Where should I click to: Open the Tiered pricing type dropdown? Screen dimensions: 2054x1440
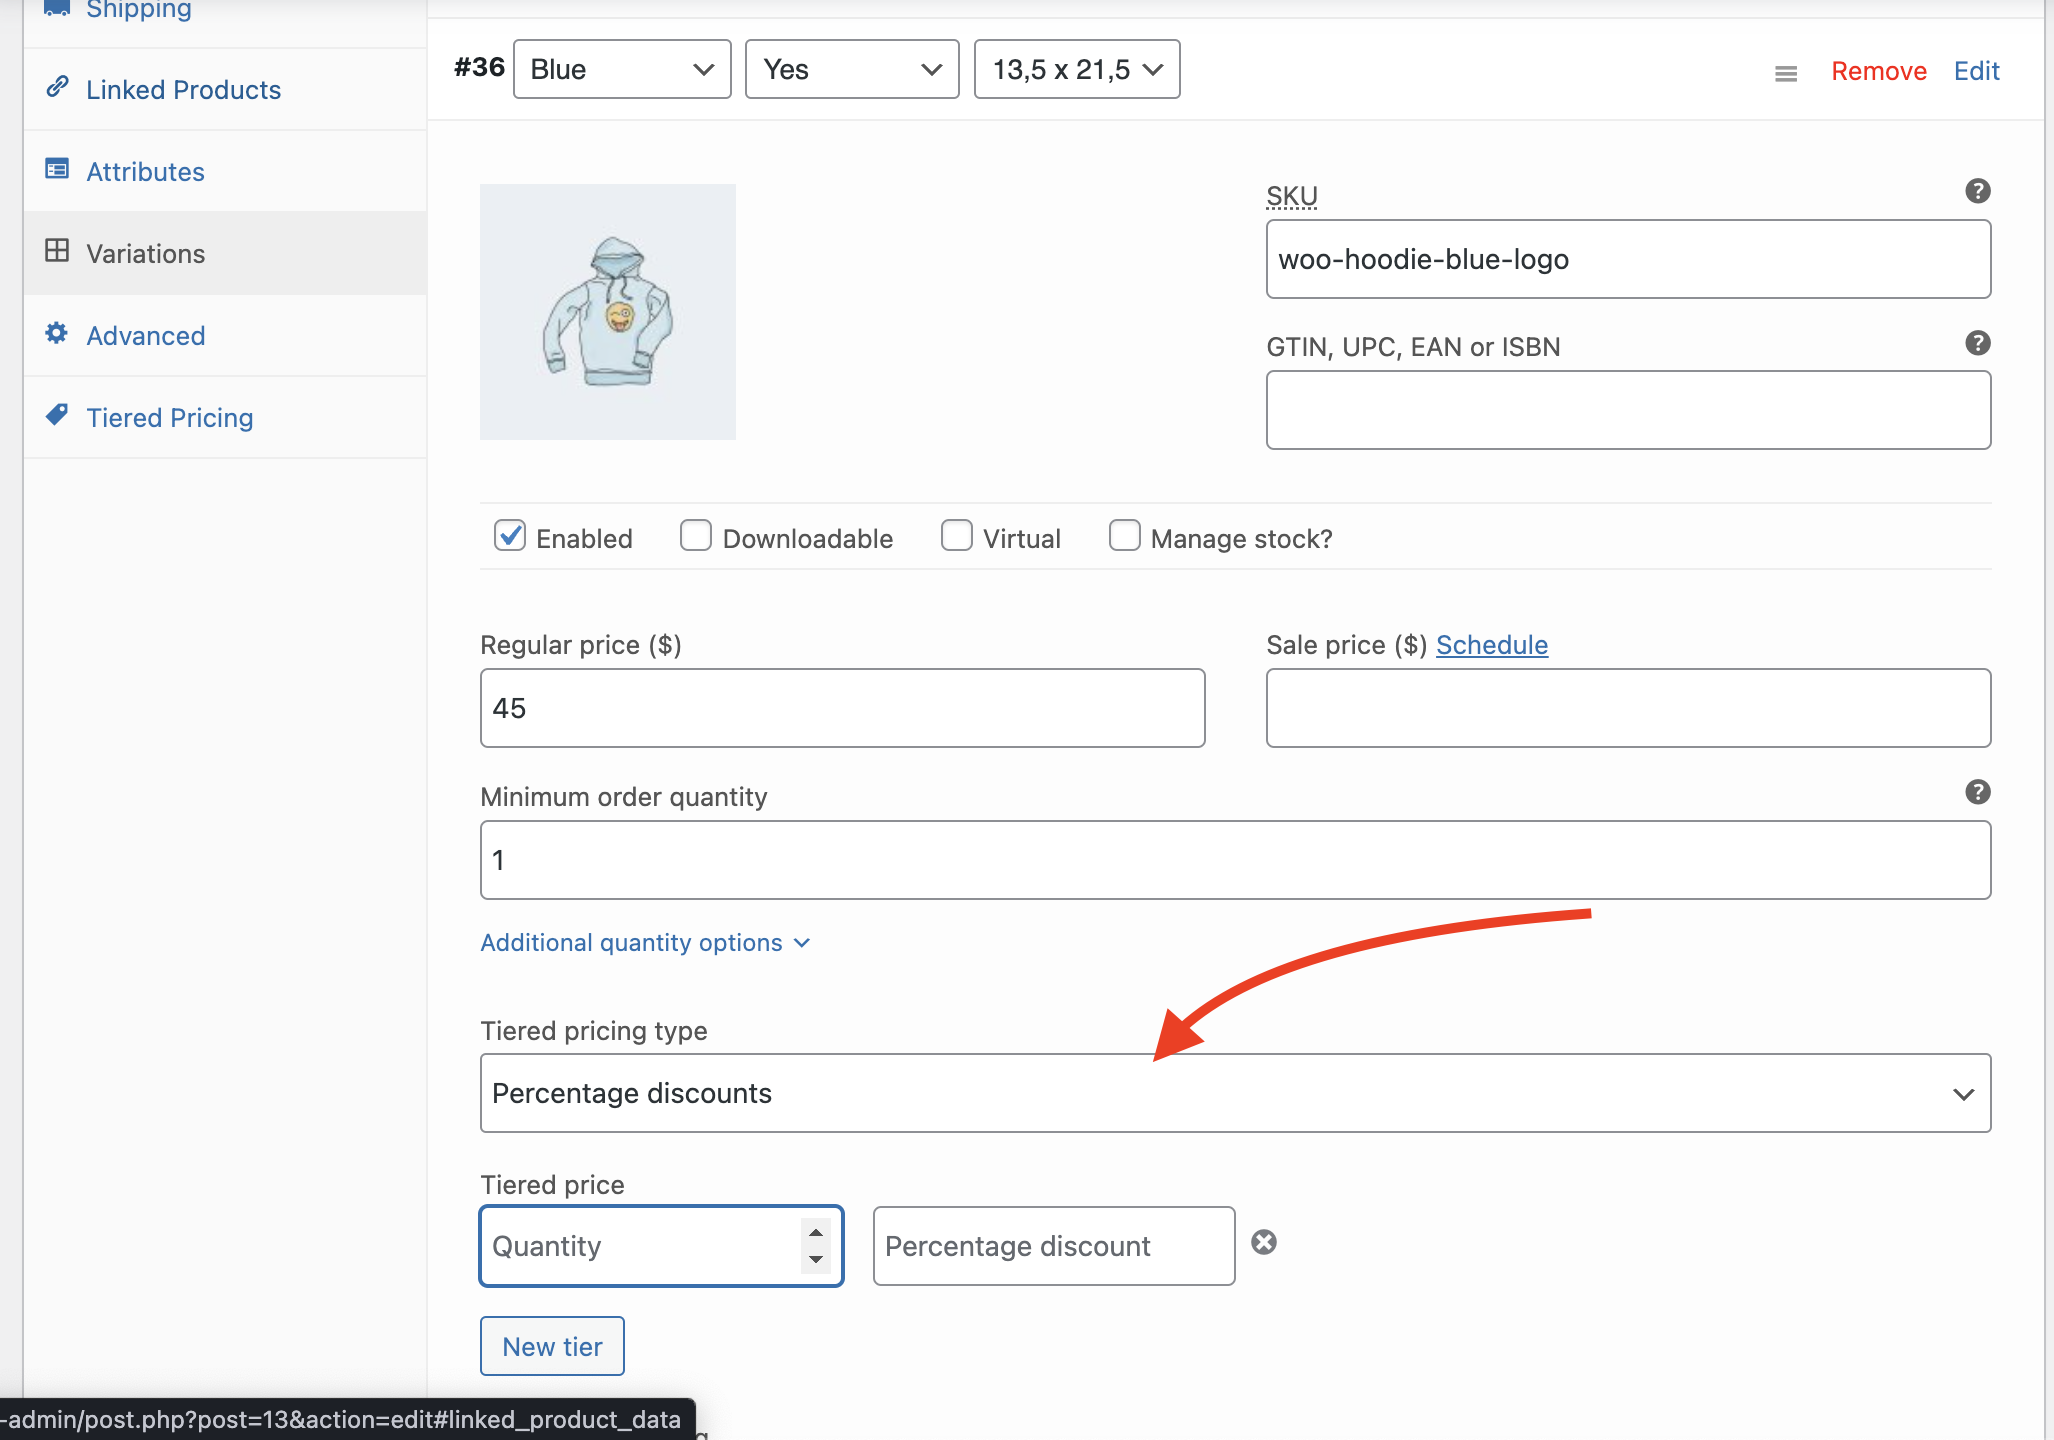tap(1235, 1093)
